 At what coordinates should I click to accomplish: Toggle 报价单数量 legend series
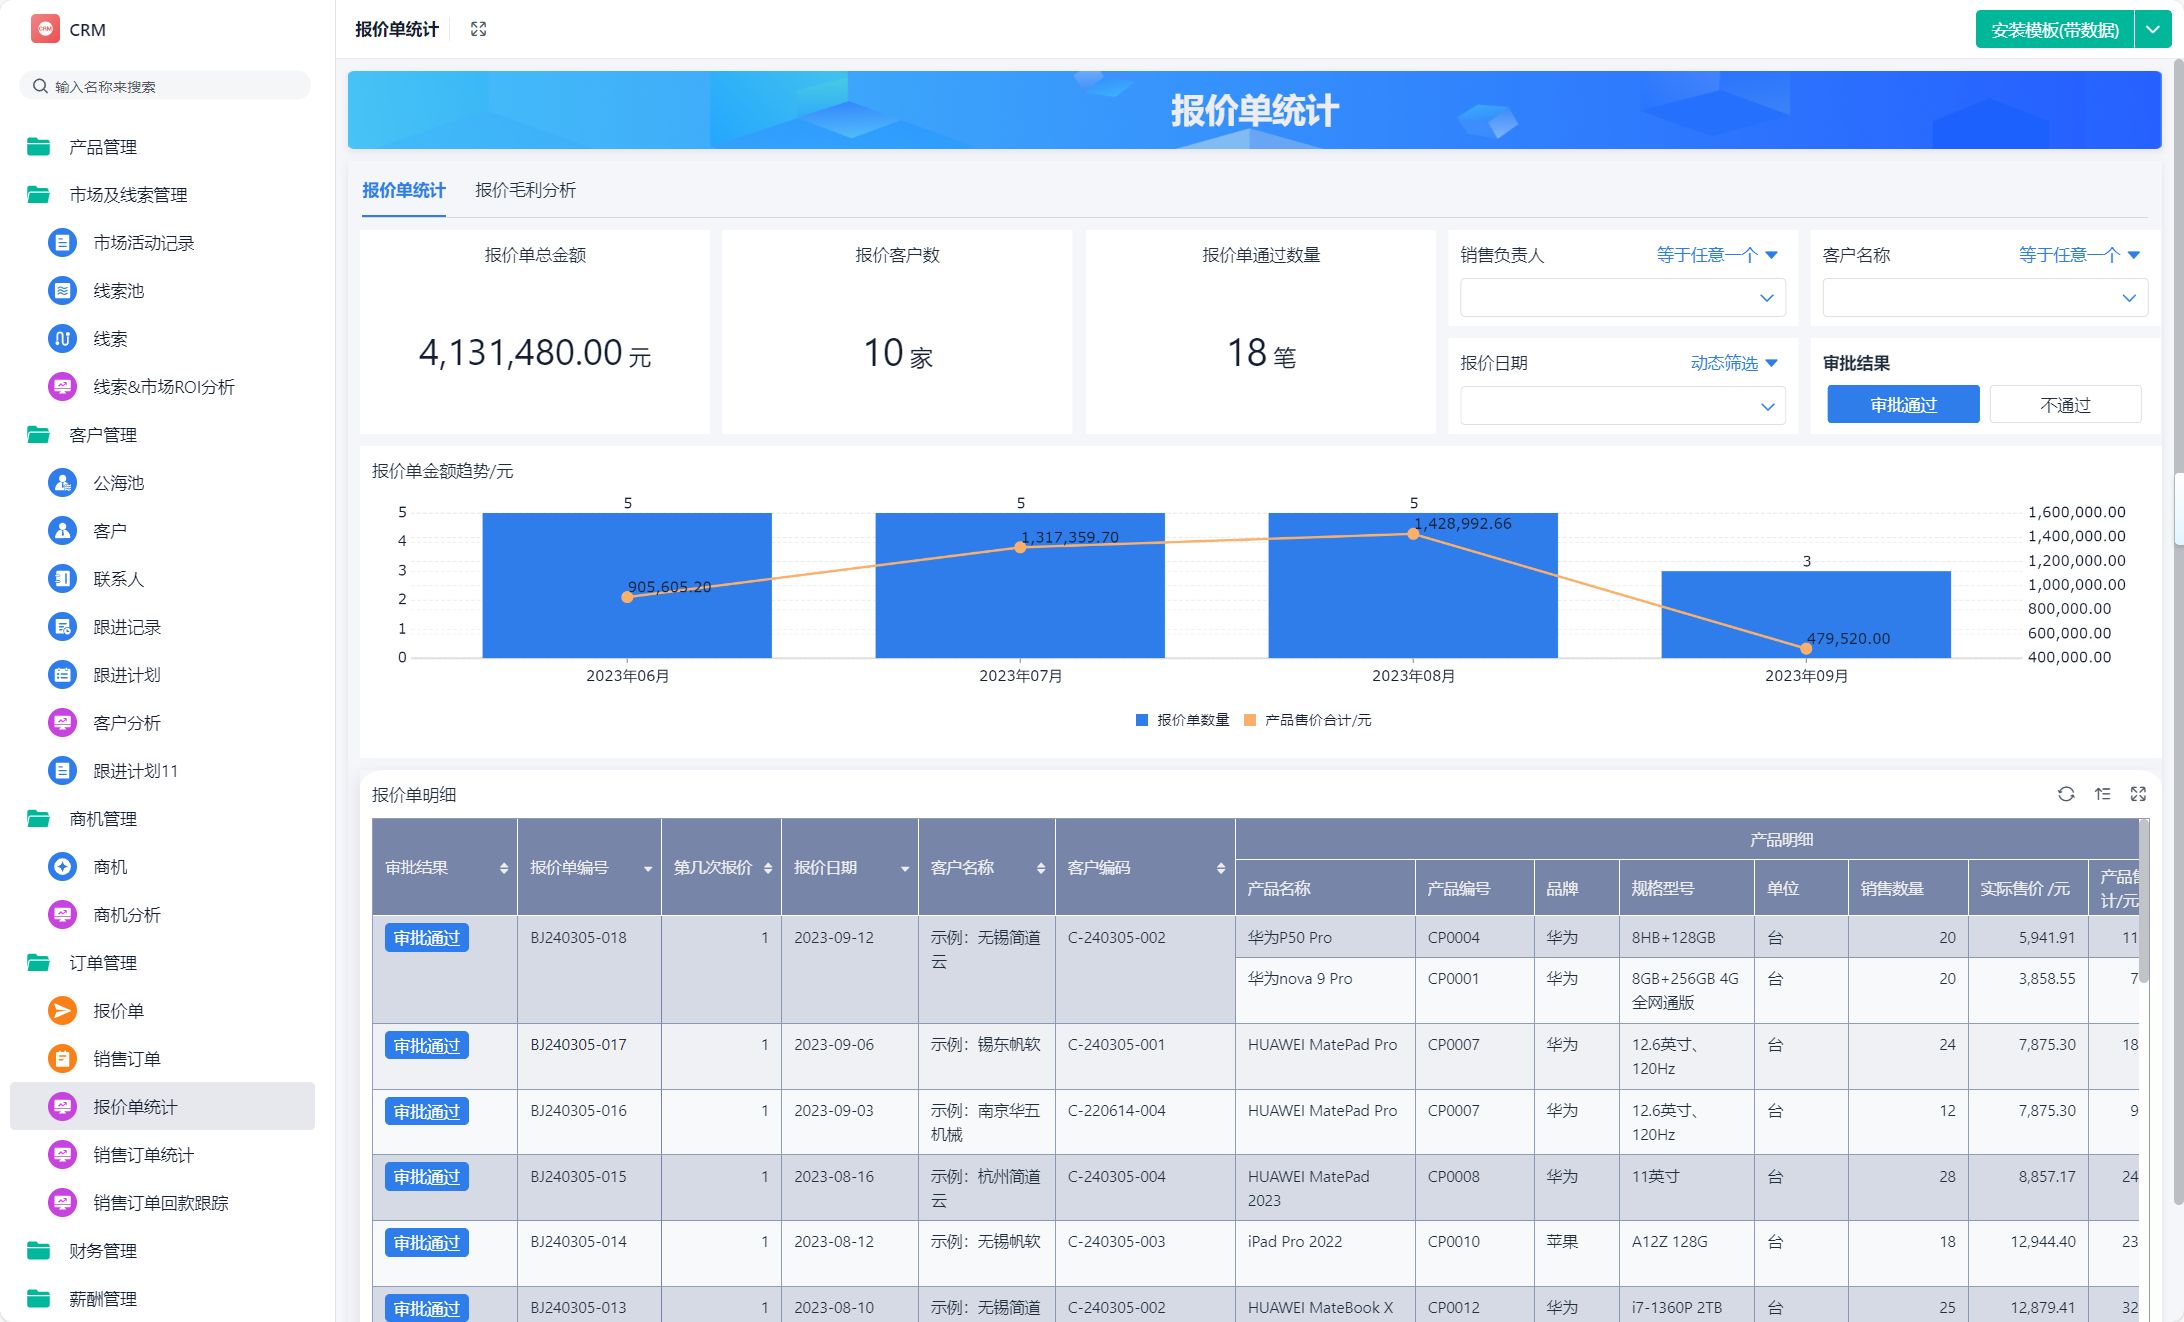(x=1183, y=720)
